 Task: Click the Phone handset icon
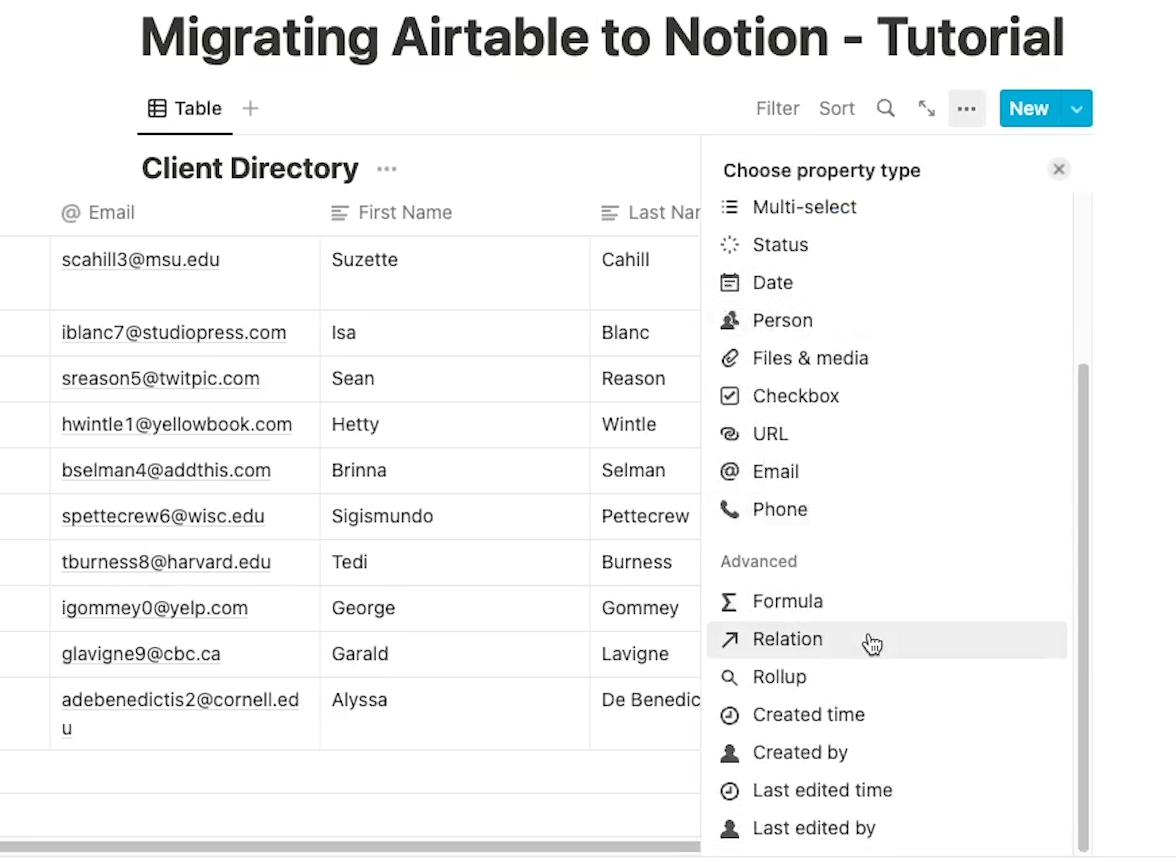click(x=730, y=510)
